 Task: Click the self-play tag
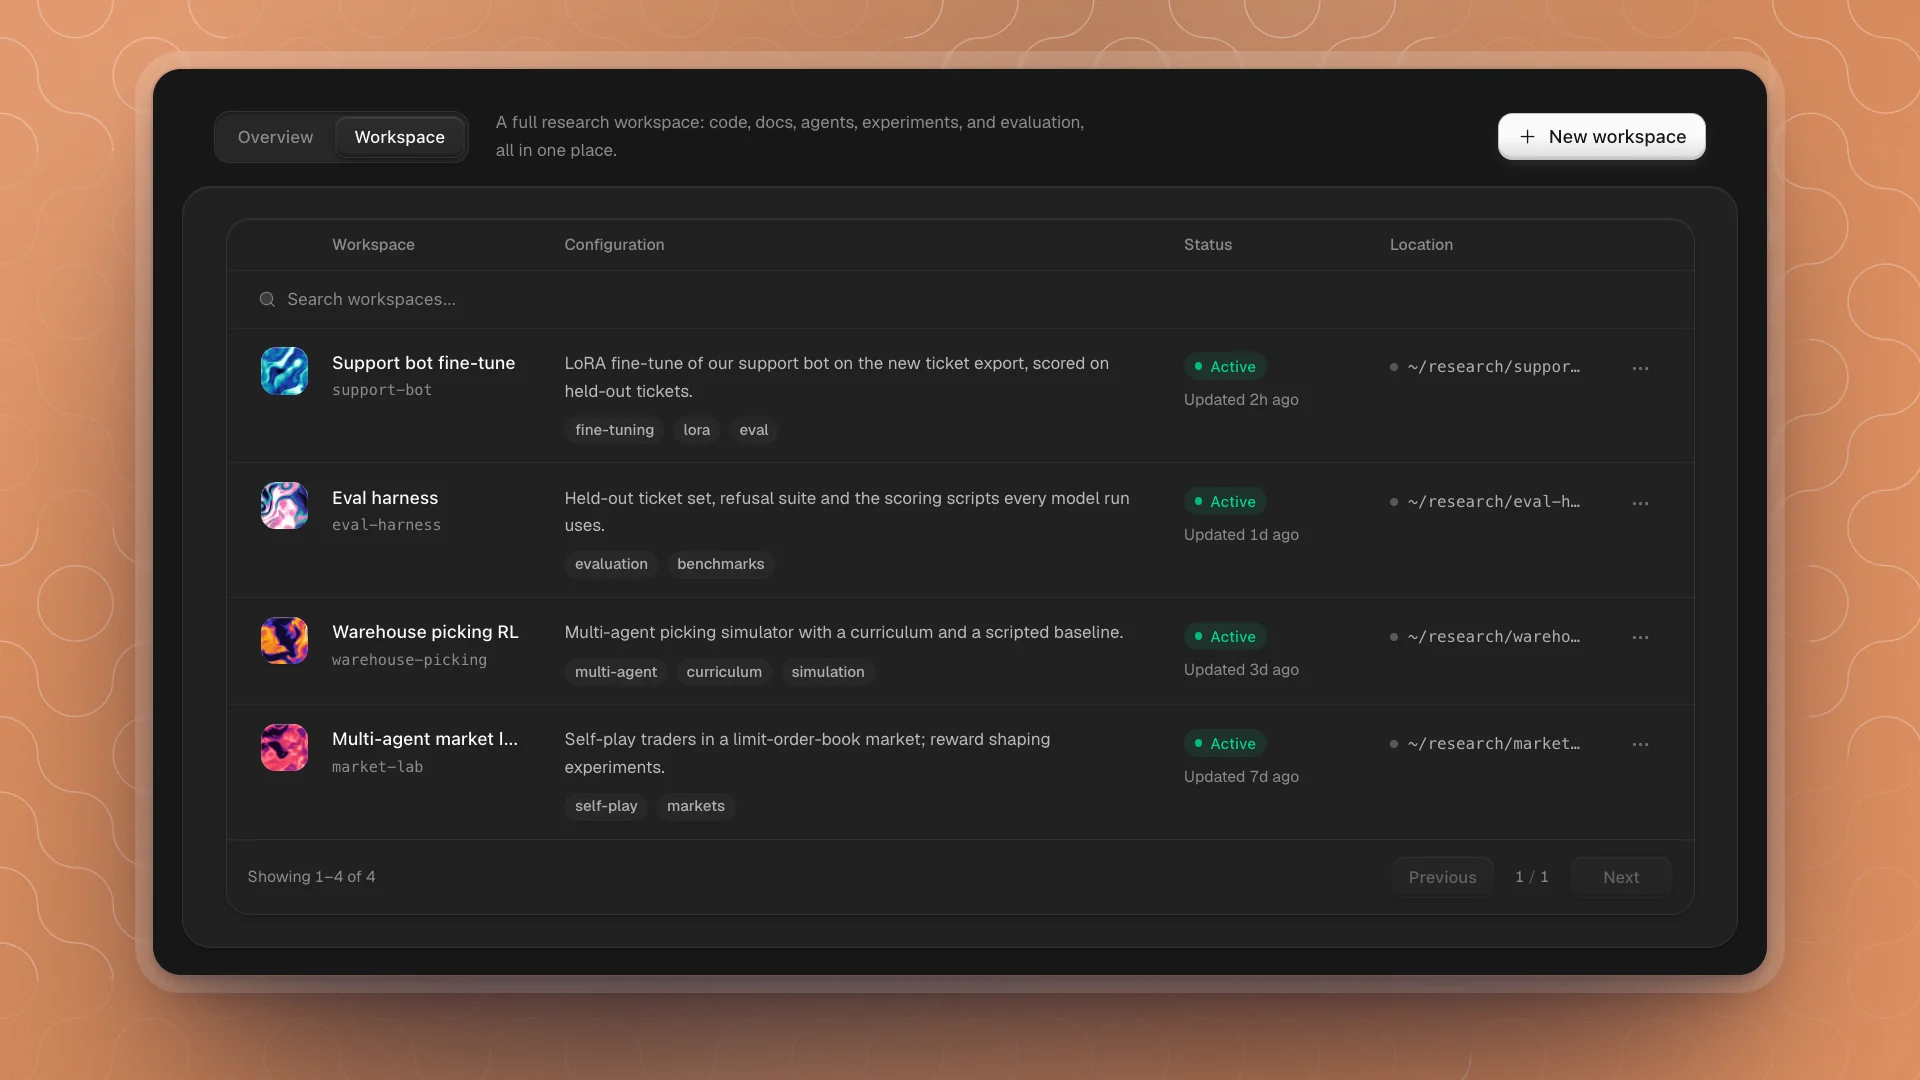click(x=606, y=806)
